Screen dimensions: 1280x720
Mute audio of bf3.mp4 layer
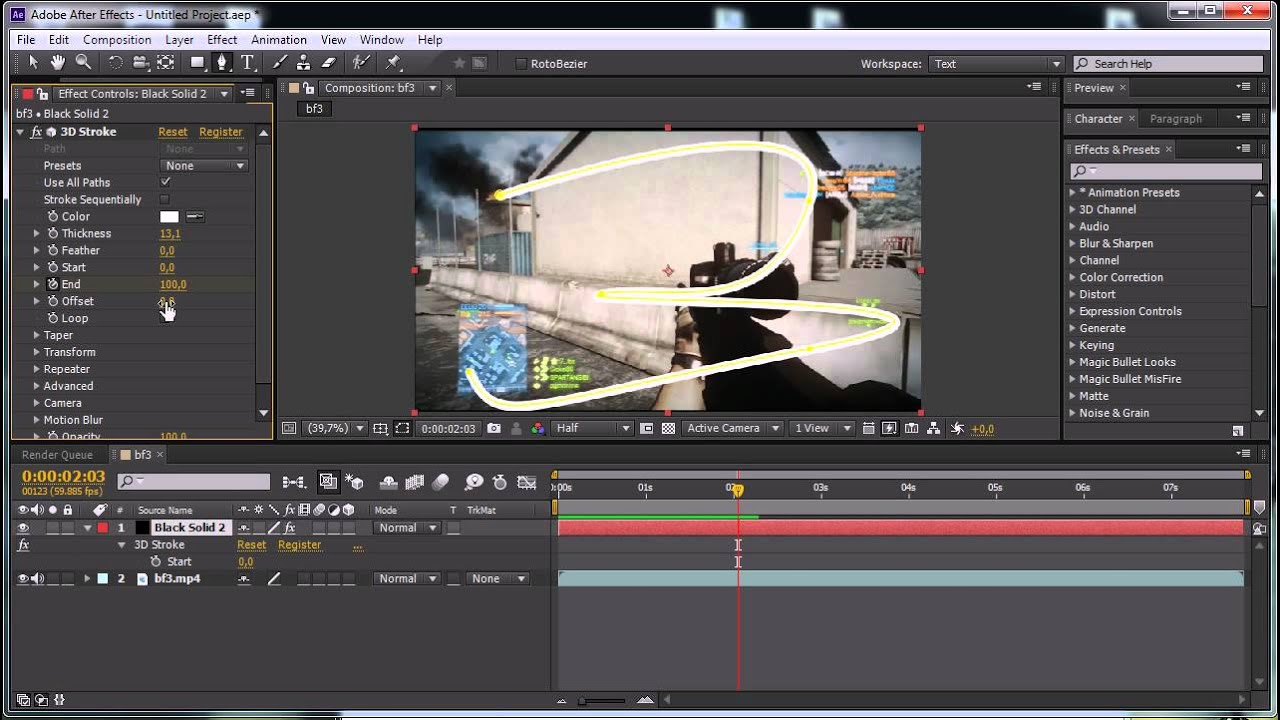[37, 578]
